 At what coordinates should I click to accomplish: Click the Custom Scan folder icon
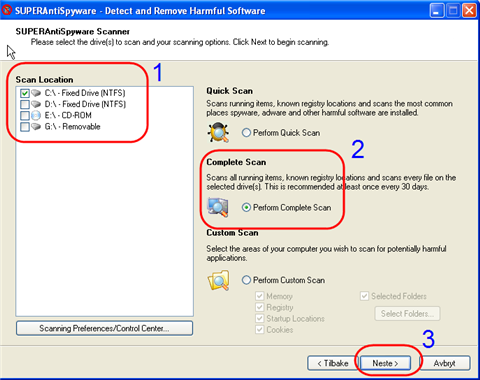pos(218,280)
